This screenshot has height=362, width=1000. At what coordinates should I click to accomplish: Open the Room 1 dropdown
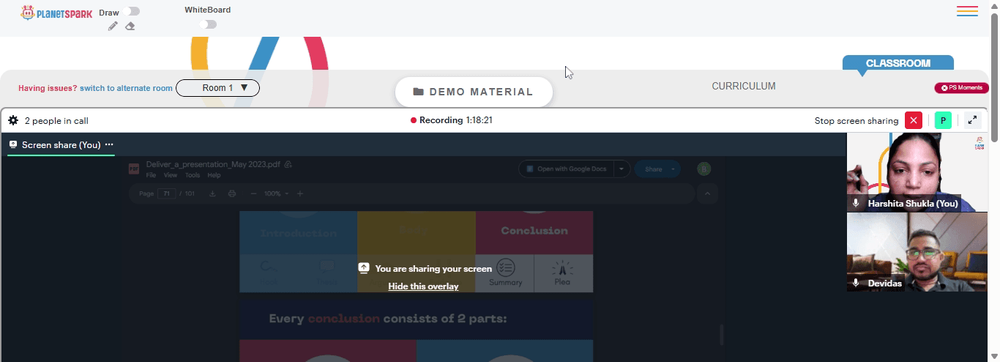[217, 88]
